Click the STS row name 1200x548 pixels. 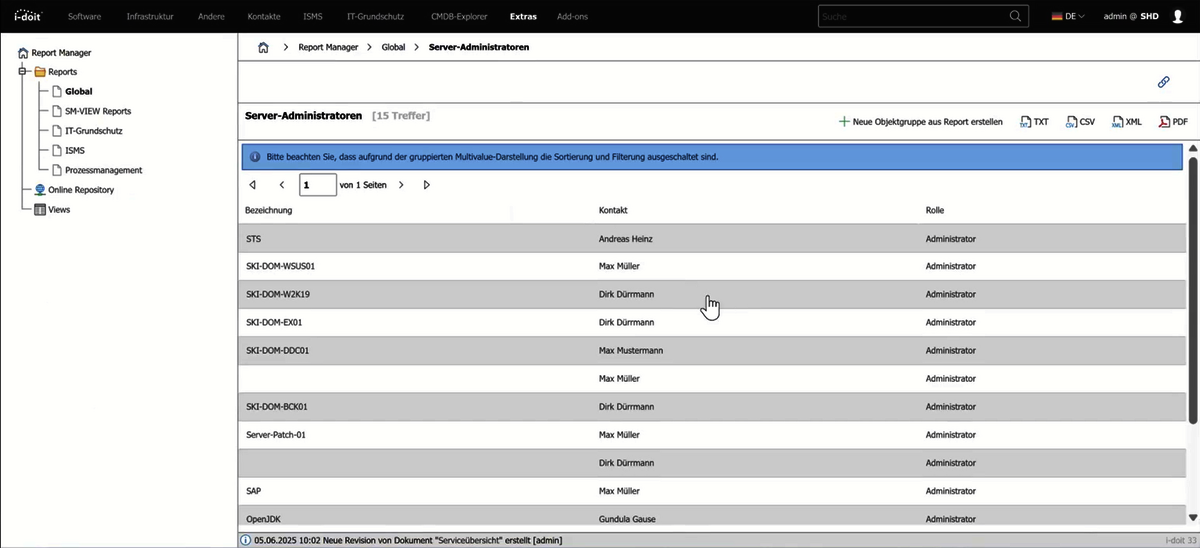point(254,239)
